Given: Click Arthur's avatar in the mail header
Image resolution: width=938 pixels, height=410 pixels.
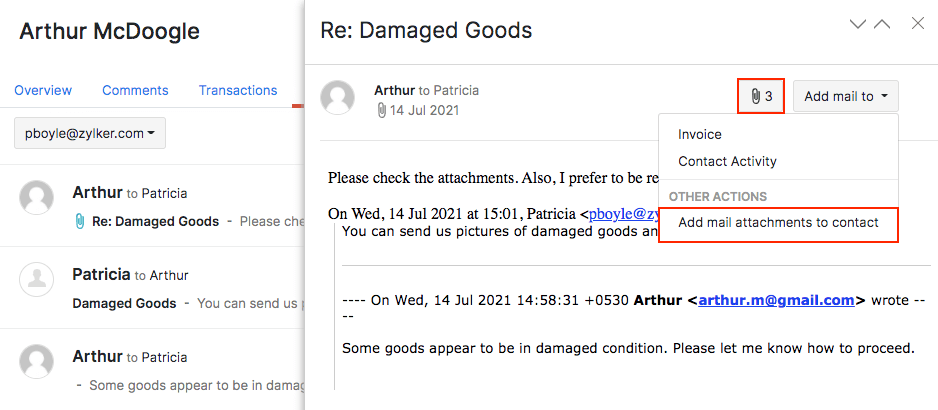Looking at the screenshot, I should 338,97.
